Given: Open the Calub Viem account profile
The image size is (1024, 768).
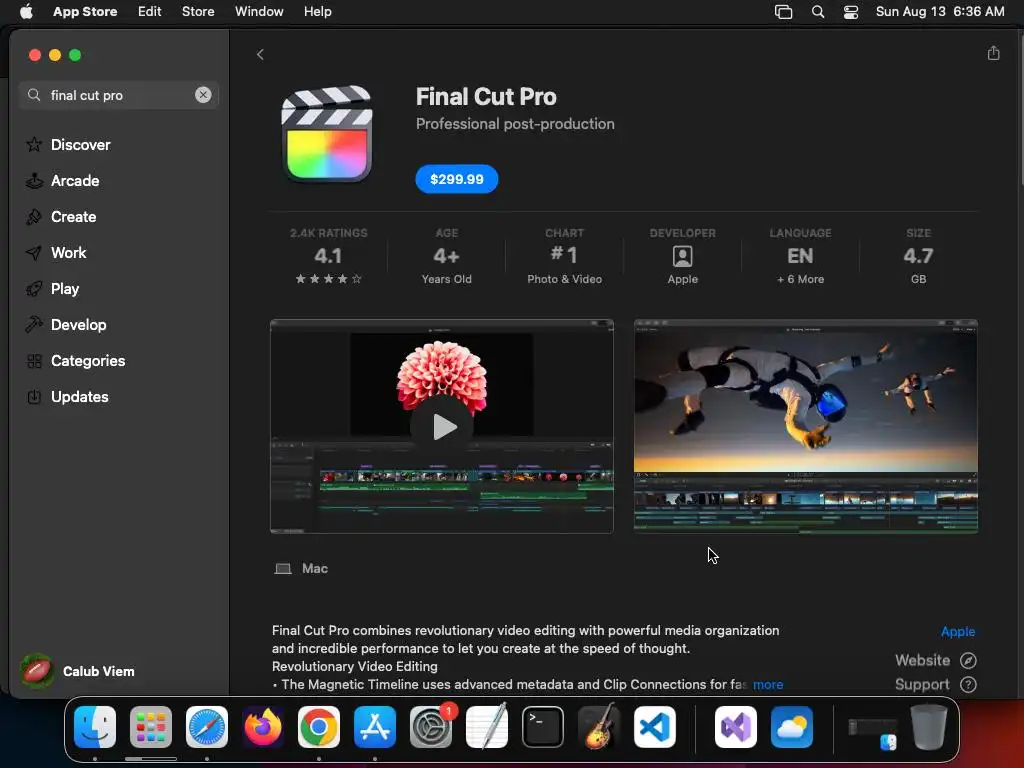Looking at the screenshot, I should pyautogui.click(x=77, y=671).
